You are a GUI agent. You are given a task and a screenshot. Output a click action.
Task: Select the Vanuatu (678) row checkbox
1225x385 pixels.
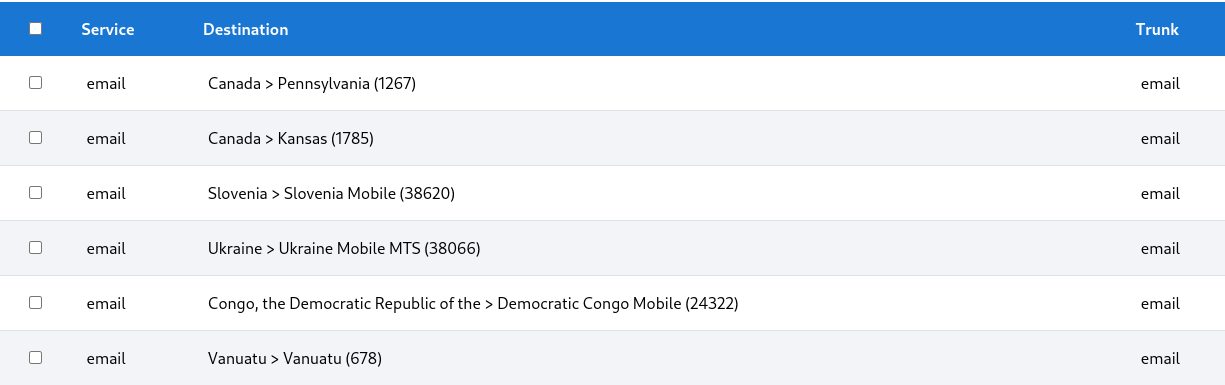(x=36, y=357)
